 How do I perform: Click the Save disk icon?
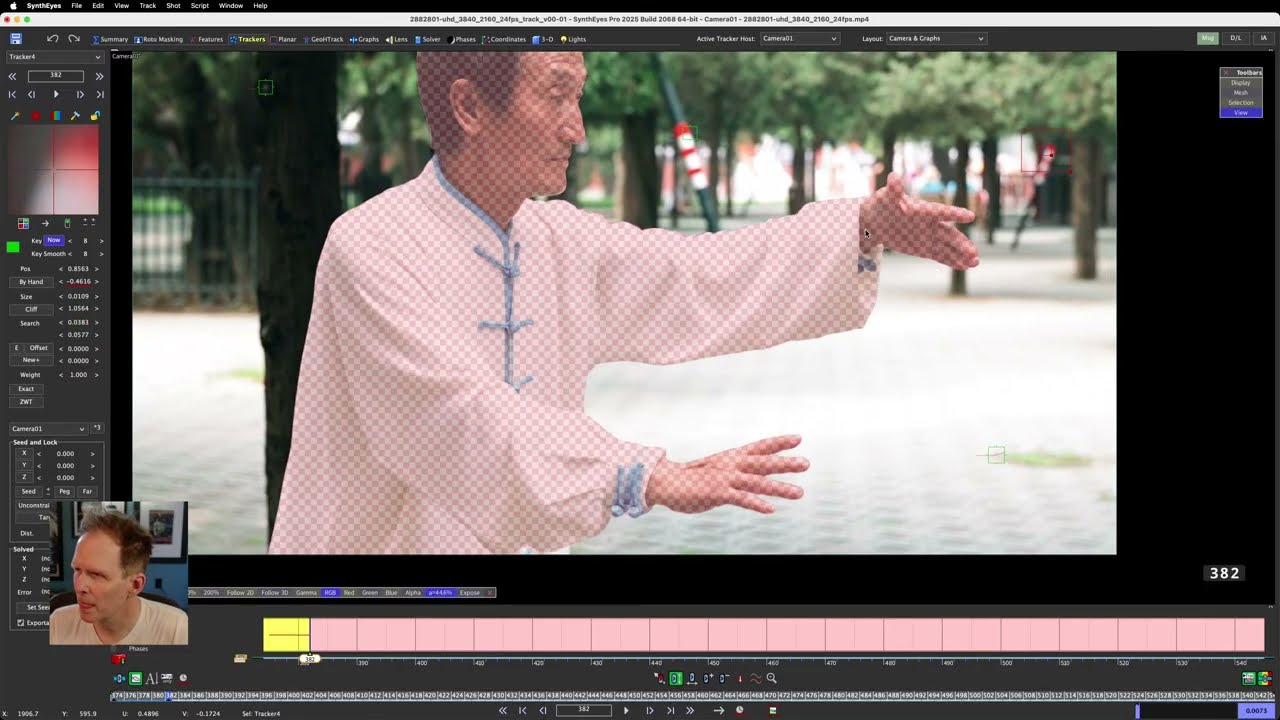click(16, 39)
